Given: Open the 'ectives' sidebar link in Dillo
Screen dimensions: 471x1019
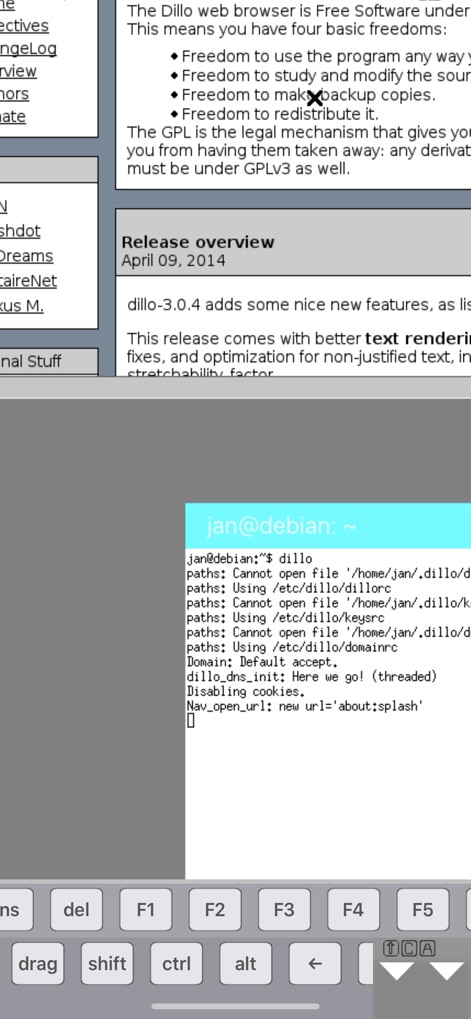Looking at the screenshot, I should tap(24, 25).
